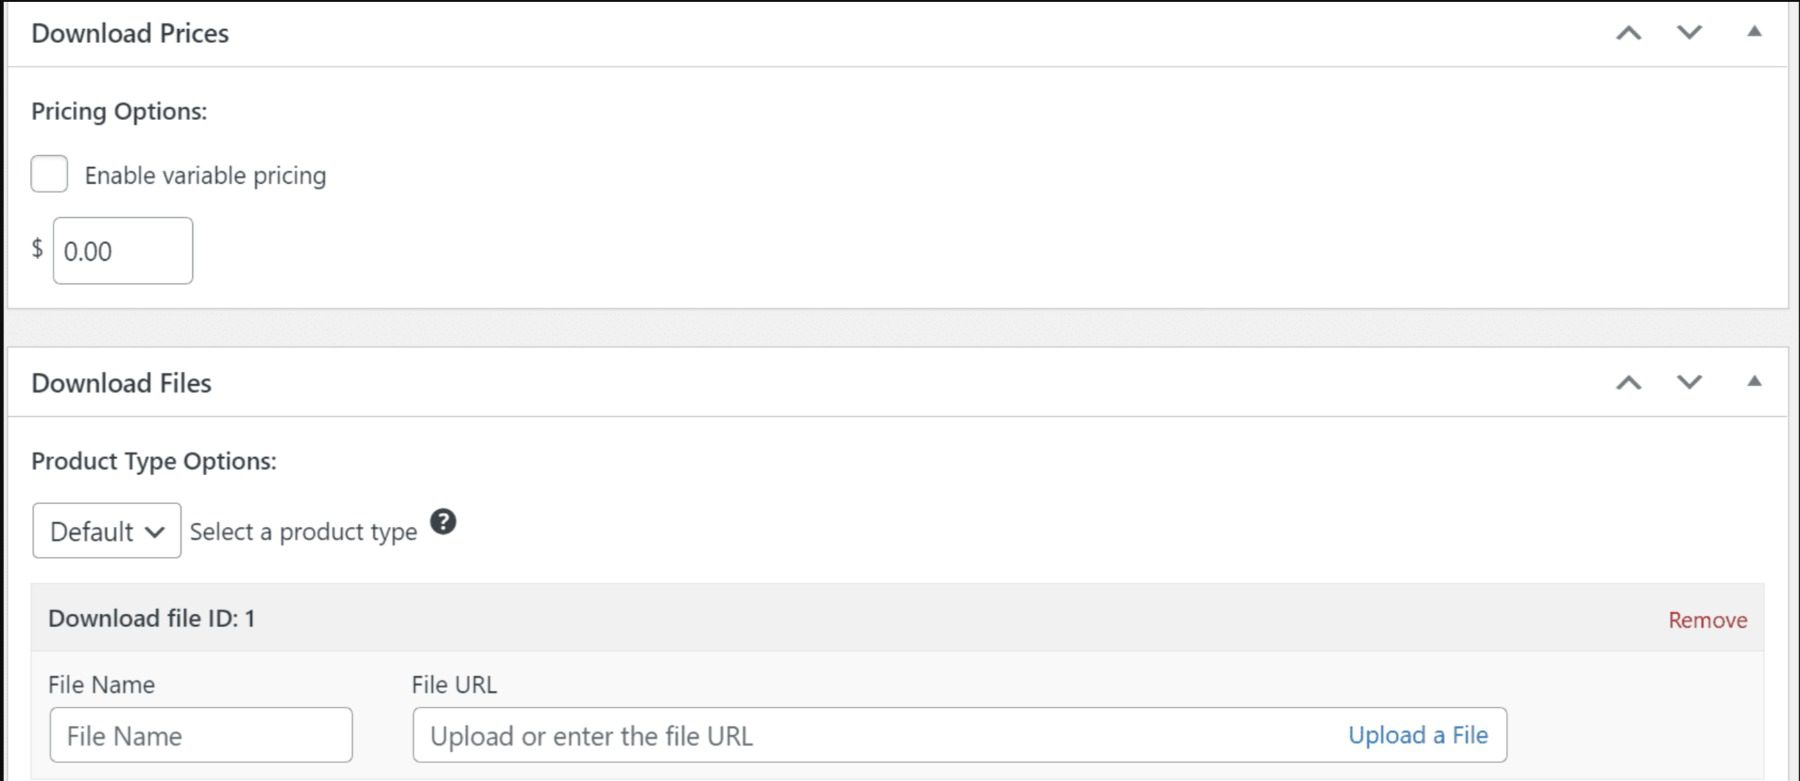Uncheck the Enable variable pricing box
Screen dimensions: 1800x781
coord(48,174)
